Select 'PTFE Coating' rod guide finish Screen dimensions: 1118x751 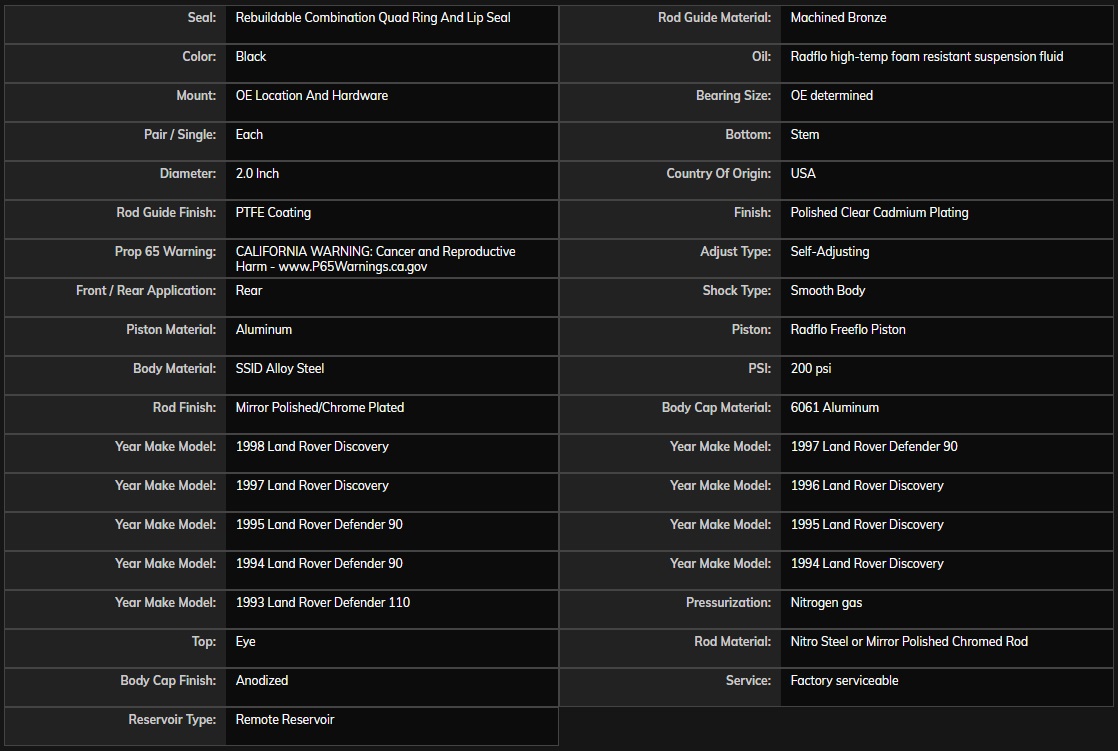pos(273,213)
